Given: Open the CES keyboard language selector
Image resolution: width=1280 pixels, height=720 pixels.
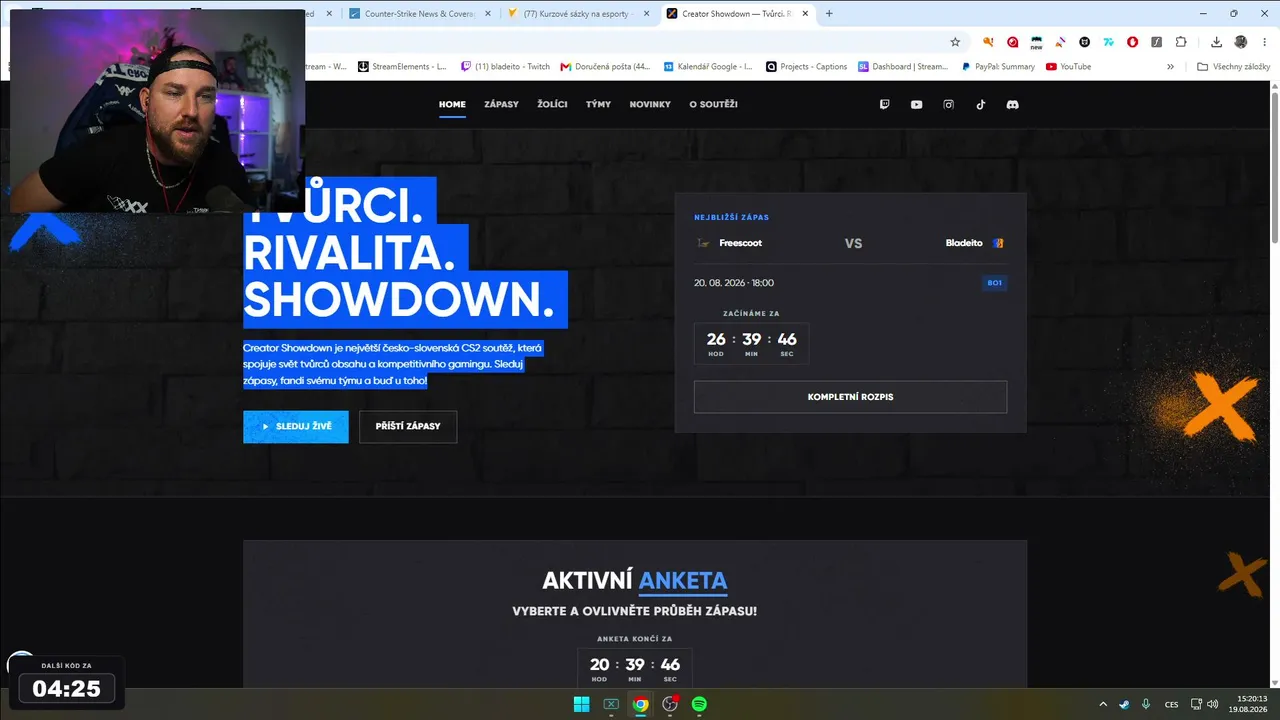Looking at the screenshot, I should [1171, 704].
